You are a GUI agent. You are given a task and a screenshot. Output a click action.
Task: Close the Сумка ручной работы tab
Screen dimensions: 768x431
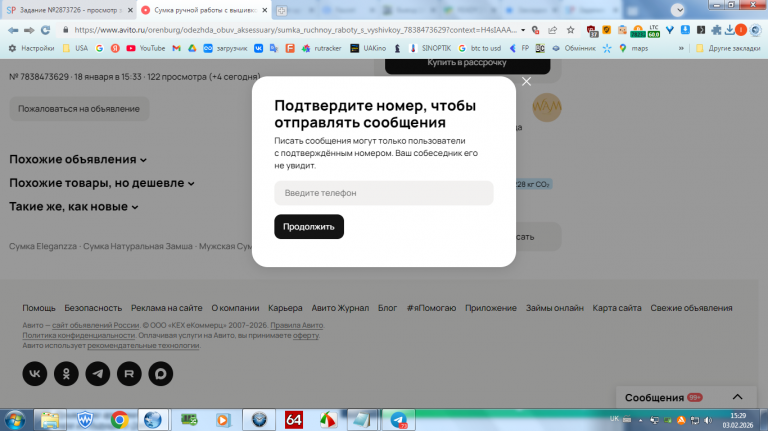[264, 10]
